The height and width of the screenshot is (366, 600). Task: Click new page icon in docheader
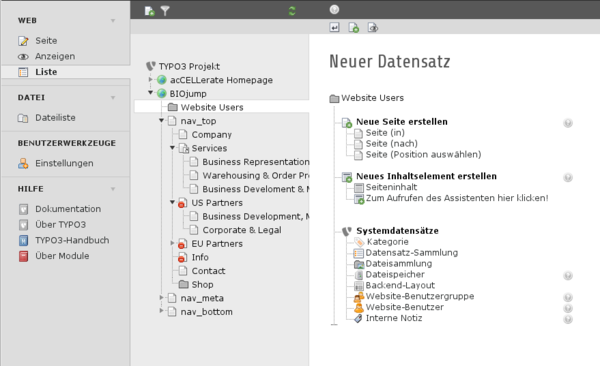[354, 28]
